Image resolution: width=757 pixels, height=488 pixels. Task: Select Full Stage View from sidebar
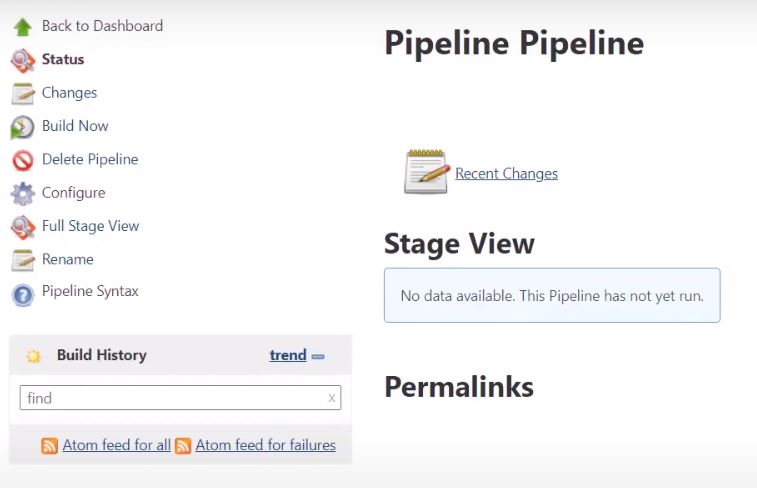click(x=90, y=226)
